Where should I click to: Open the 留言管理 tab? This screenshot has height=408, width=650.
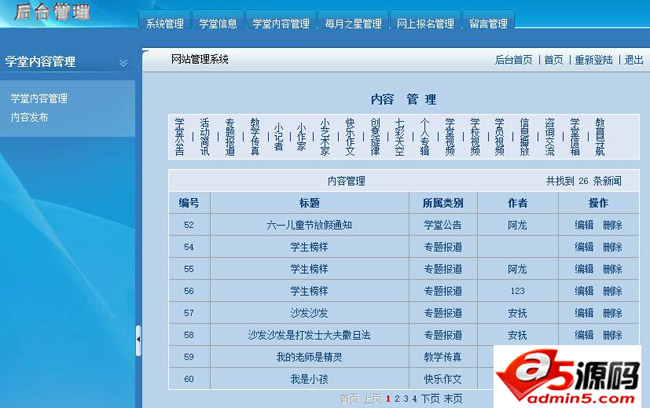coord(488,24)
